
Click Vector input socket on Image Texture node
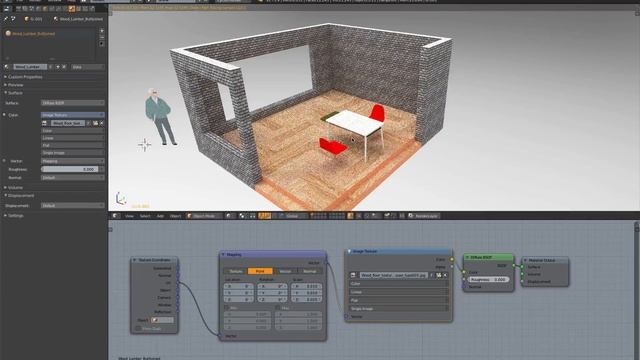(x=346, y=316)
